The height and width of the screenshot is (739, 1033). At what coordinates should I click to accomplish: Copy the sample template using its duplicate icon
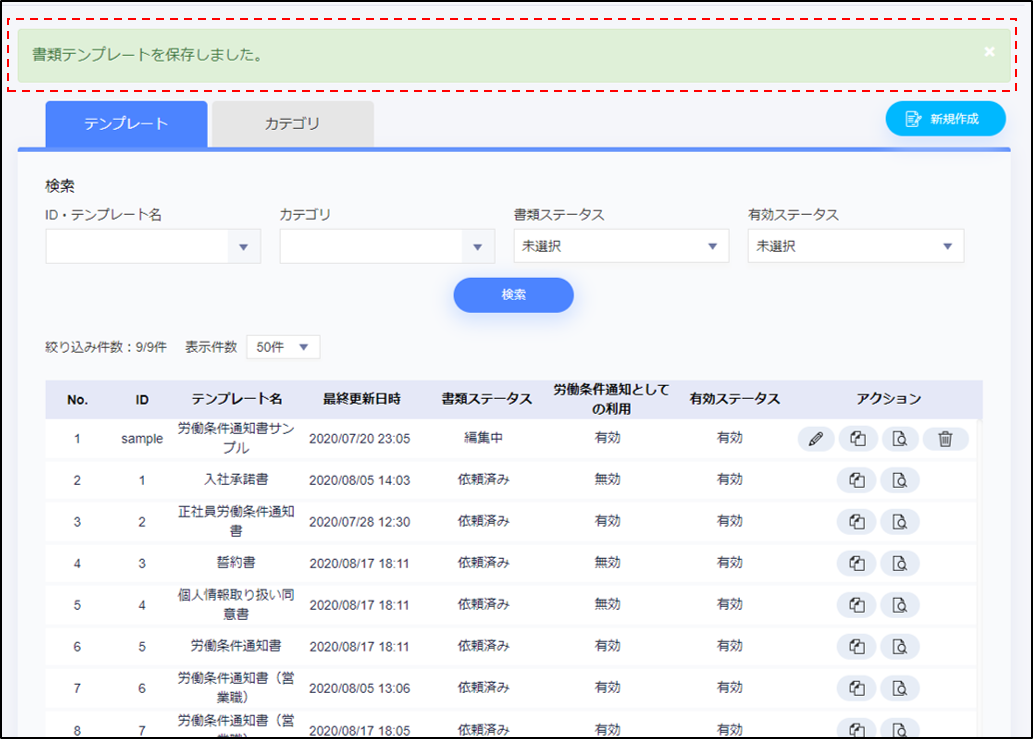[857, 439]
